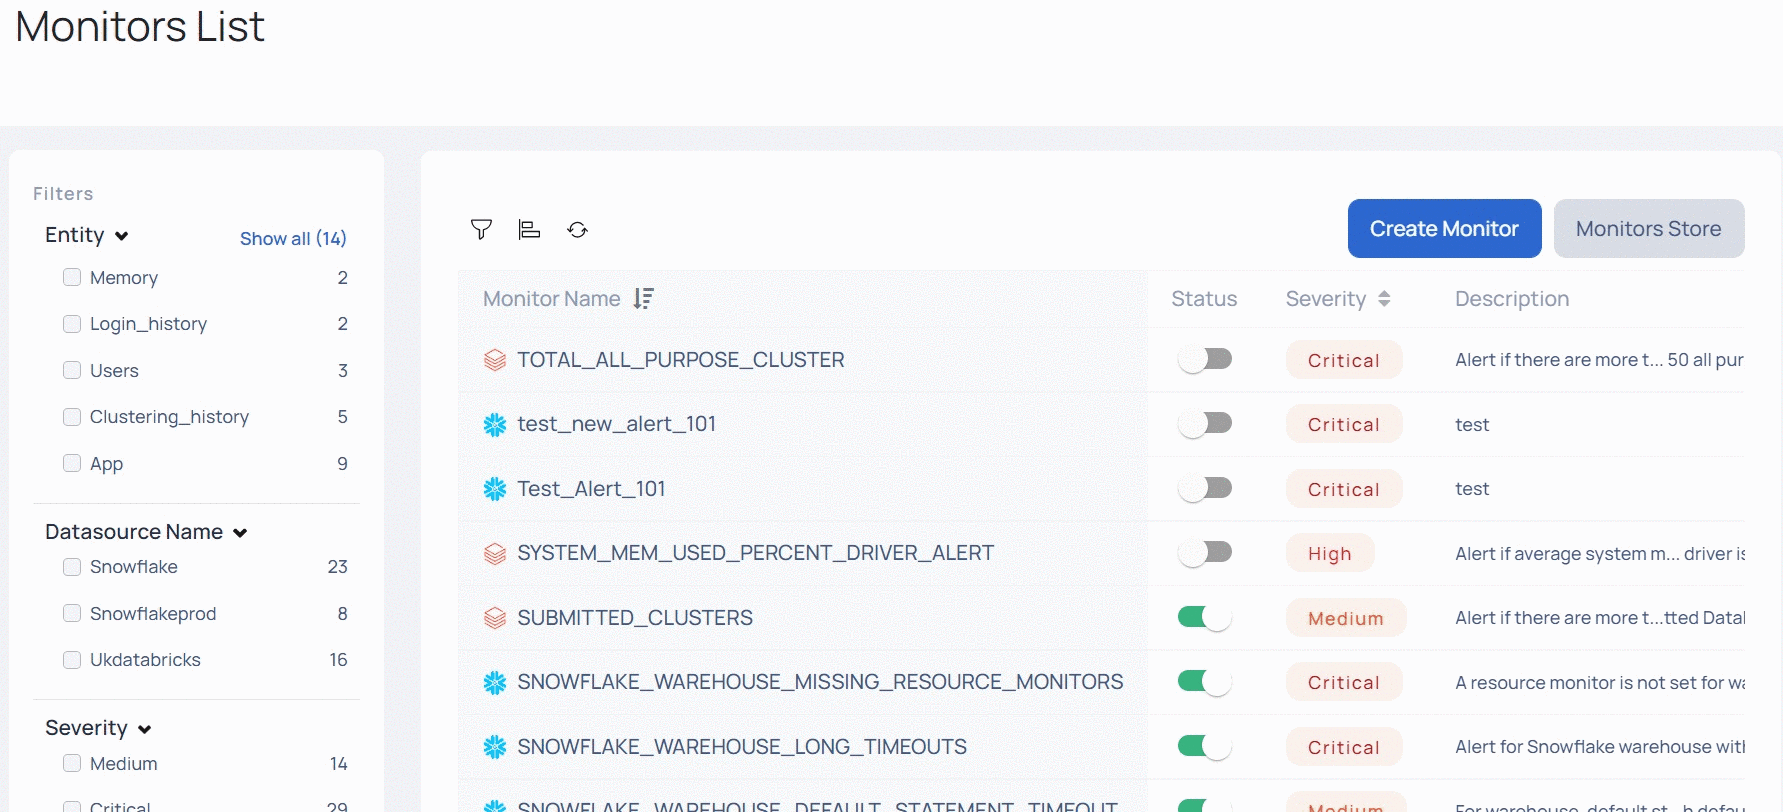Click the High severity badge
This screenshot has width=1783, height=812.
tap(1330, 553)
